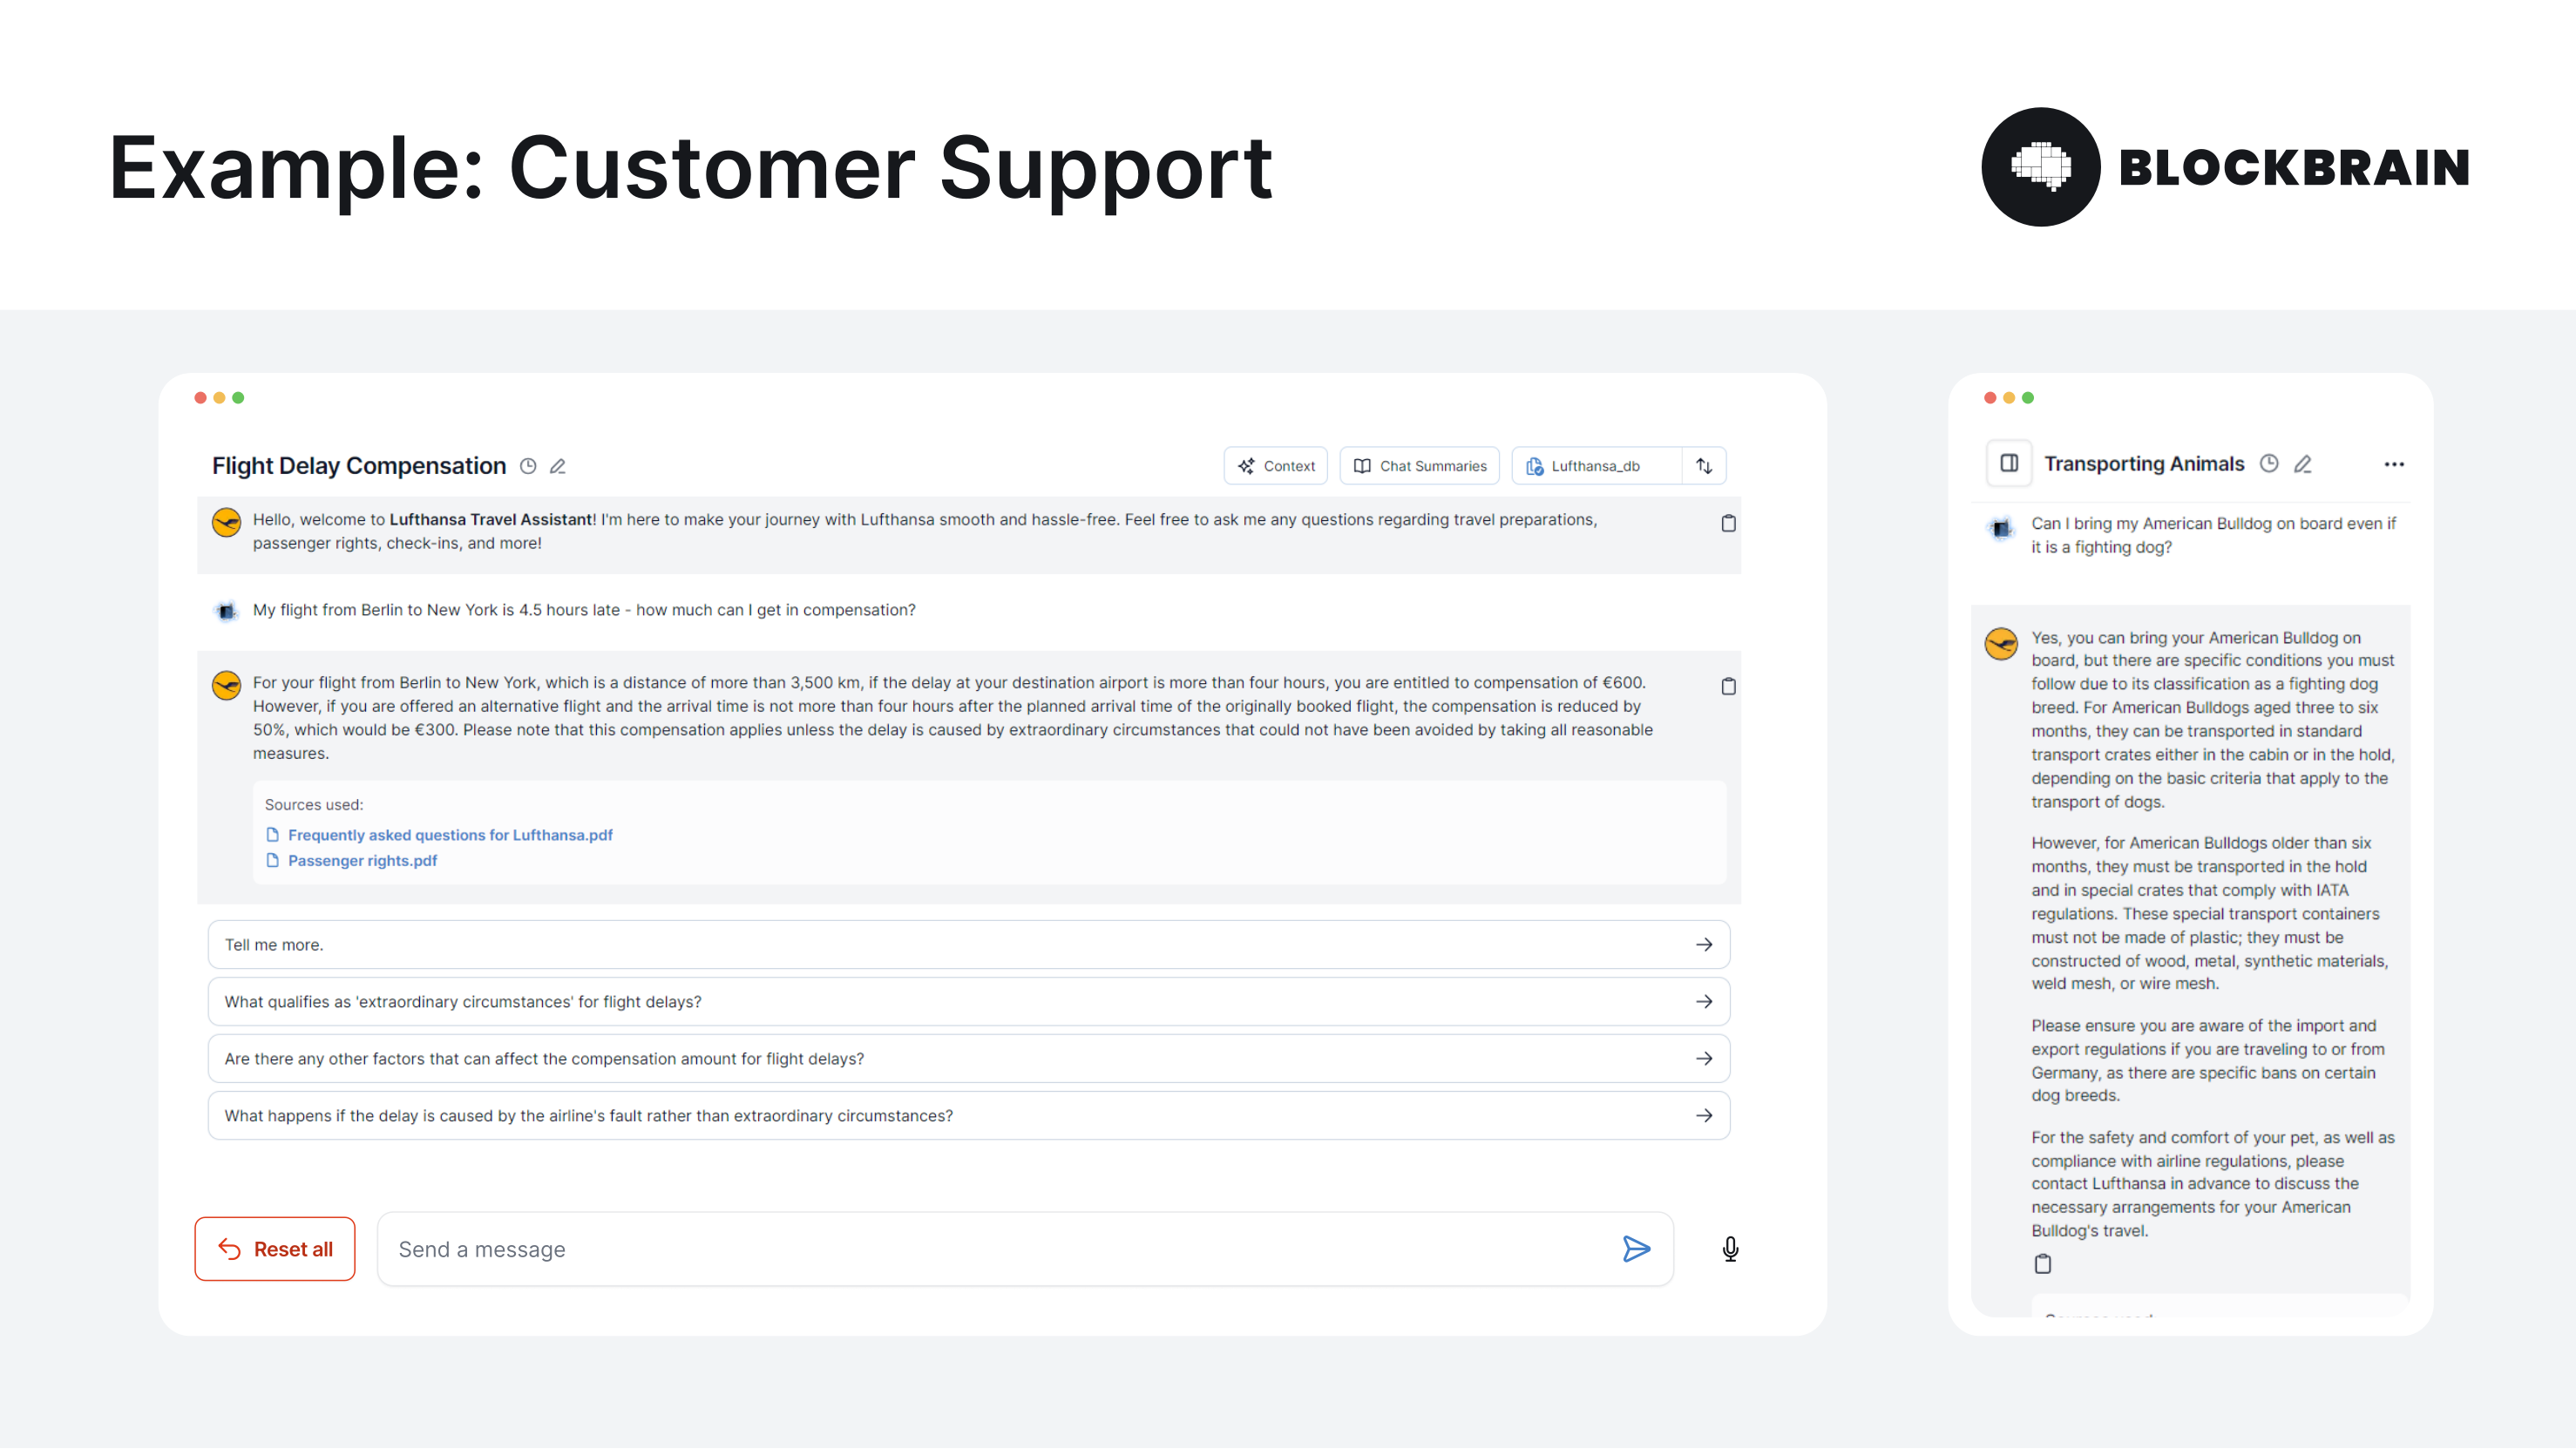This screenshot has width=2576, height=1449.
Task: Copy the American Bulldog answer
Action: [x=2043, y=1264]
